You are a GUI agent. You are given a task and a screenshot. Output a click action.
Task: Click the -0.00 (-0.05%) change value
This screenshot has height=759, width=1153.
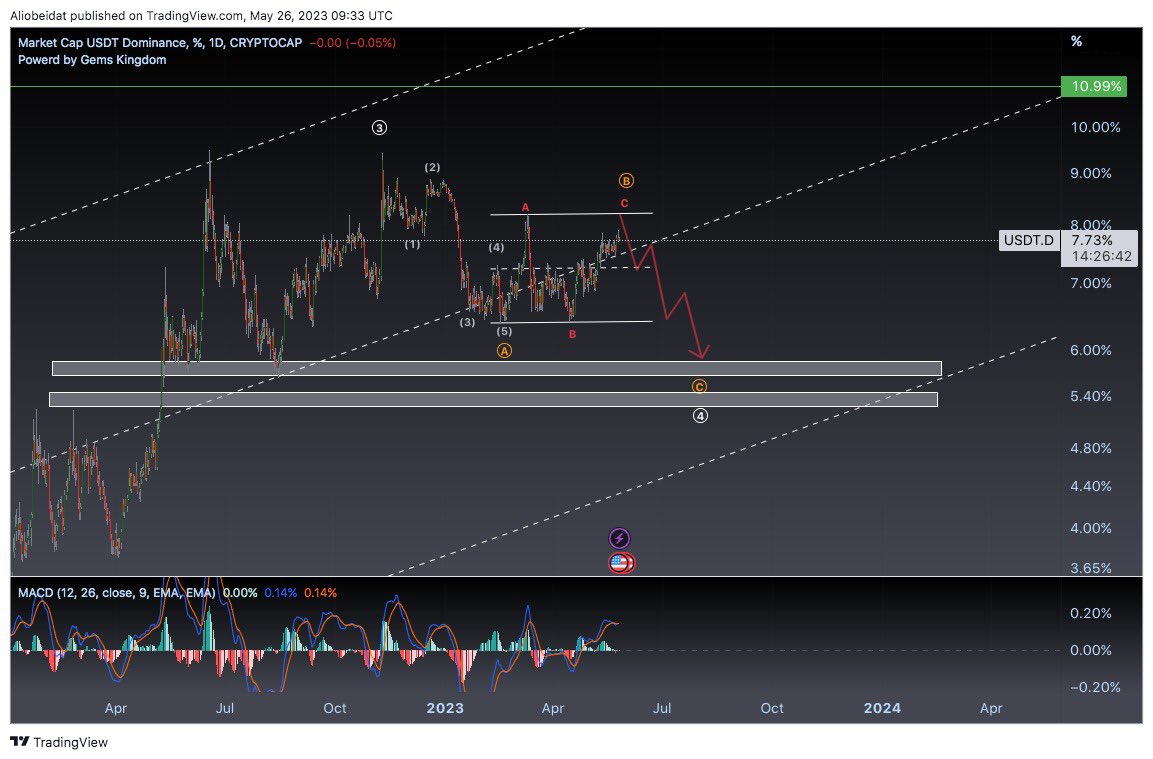352,43
